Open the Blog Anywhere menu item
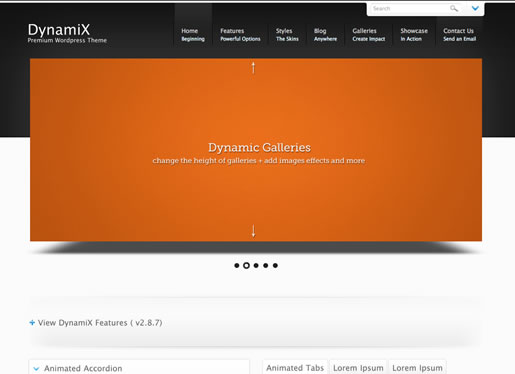This screenshot has height=374, width=515. pos(325,35)
